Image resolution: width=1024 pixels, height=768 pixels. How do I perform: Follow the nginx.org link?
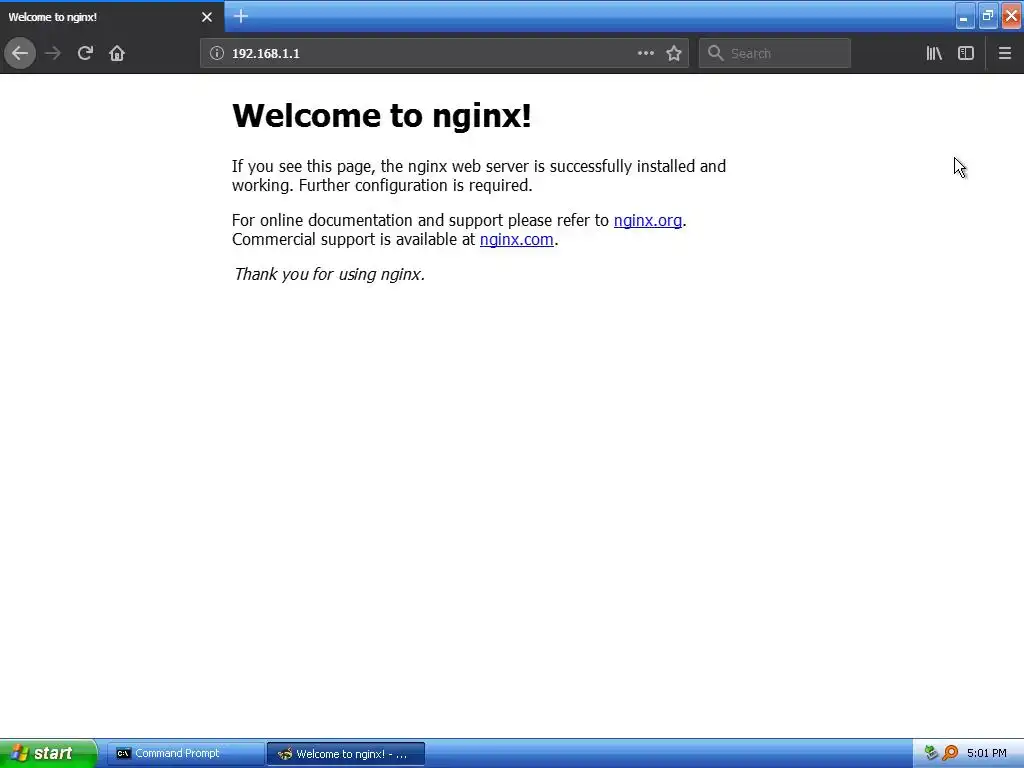tap(647, 220)
